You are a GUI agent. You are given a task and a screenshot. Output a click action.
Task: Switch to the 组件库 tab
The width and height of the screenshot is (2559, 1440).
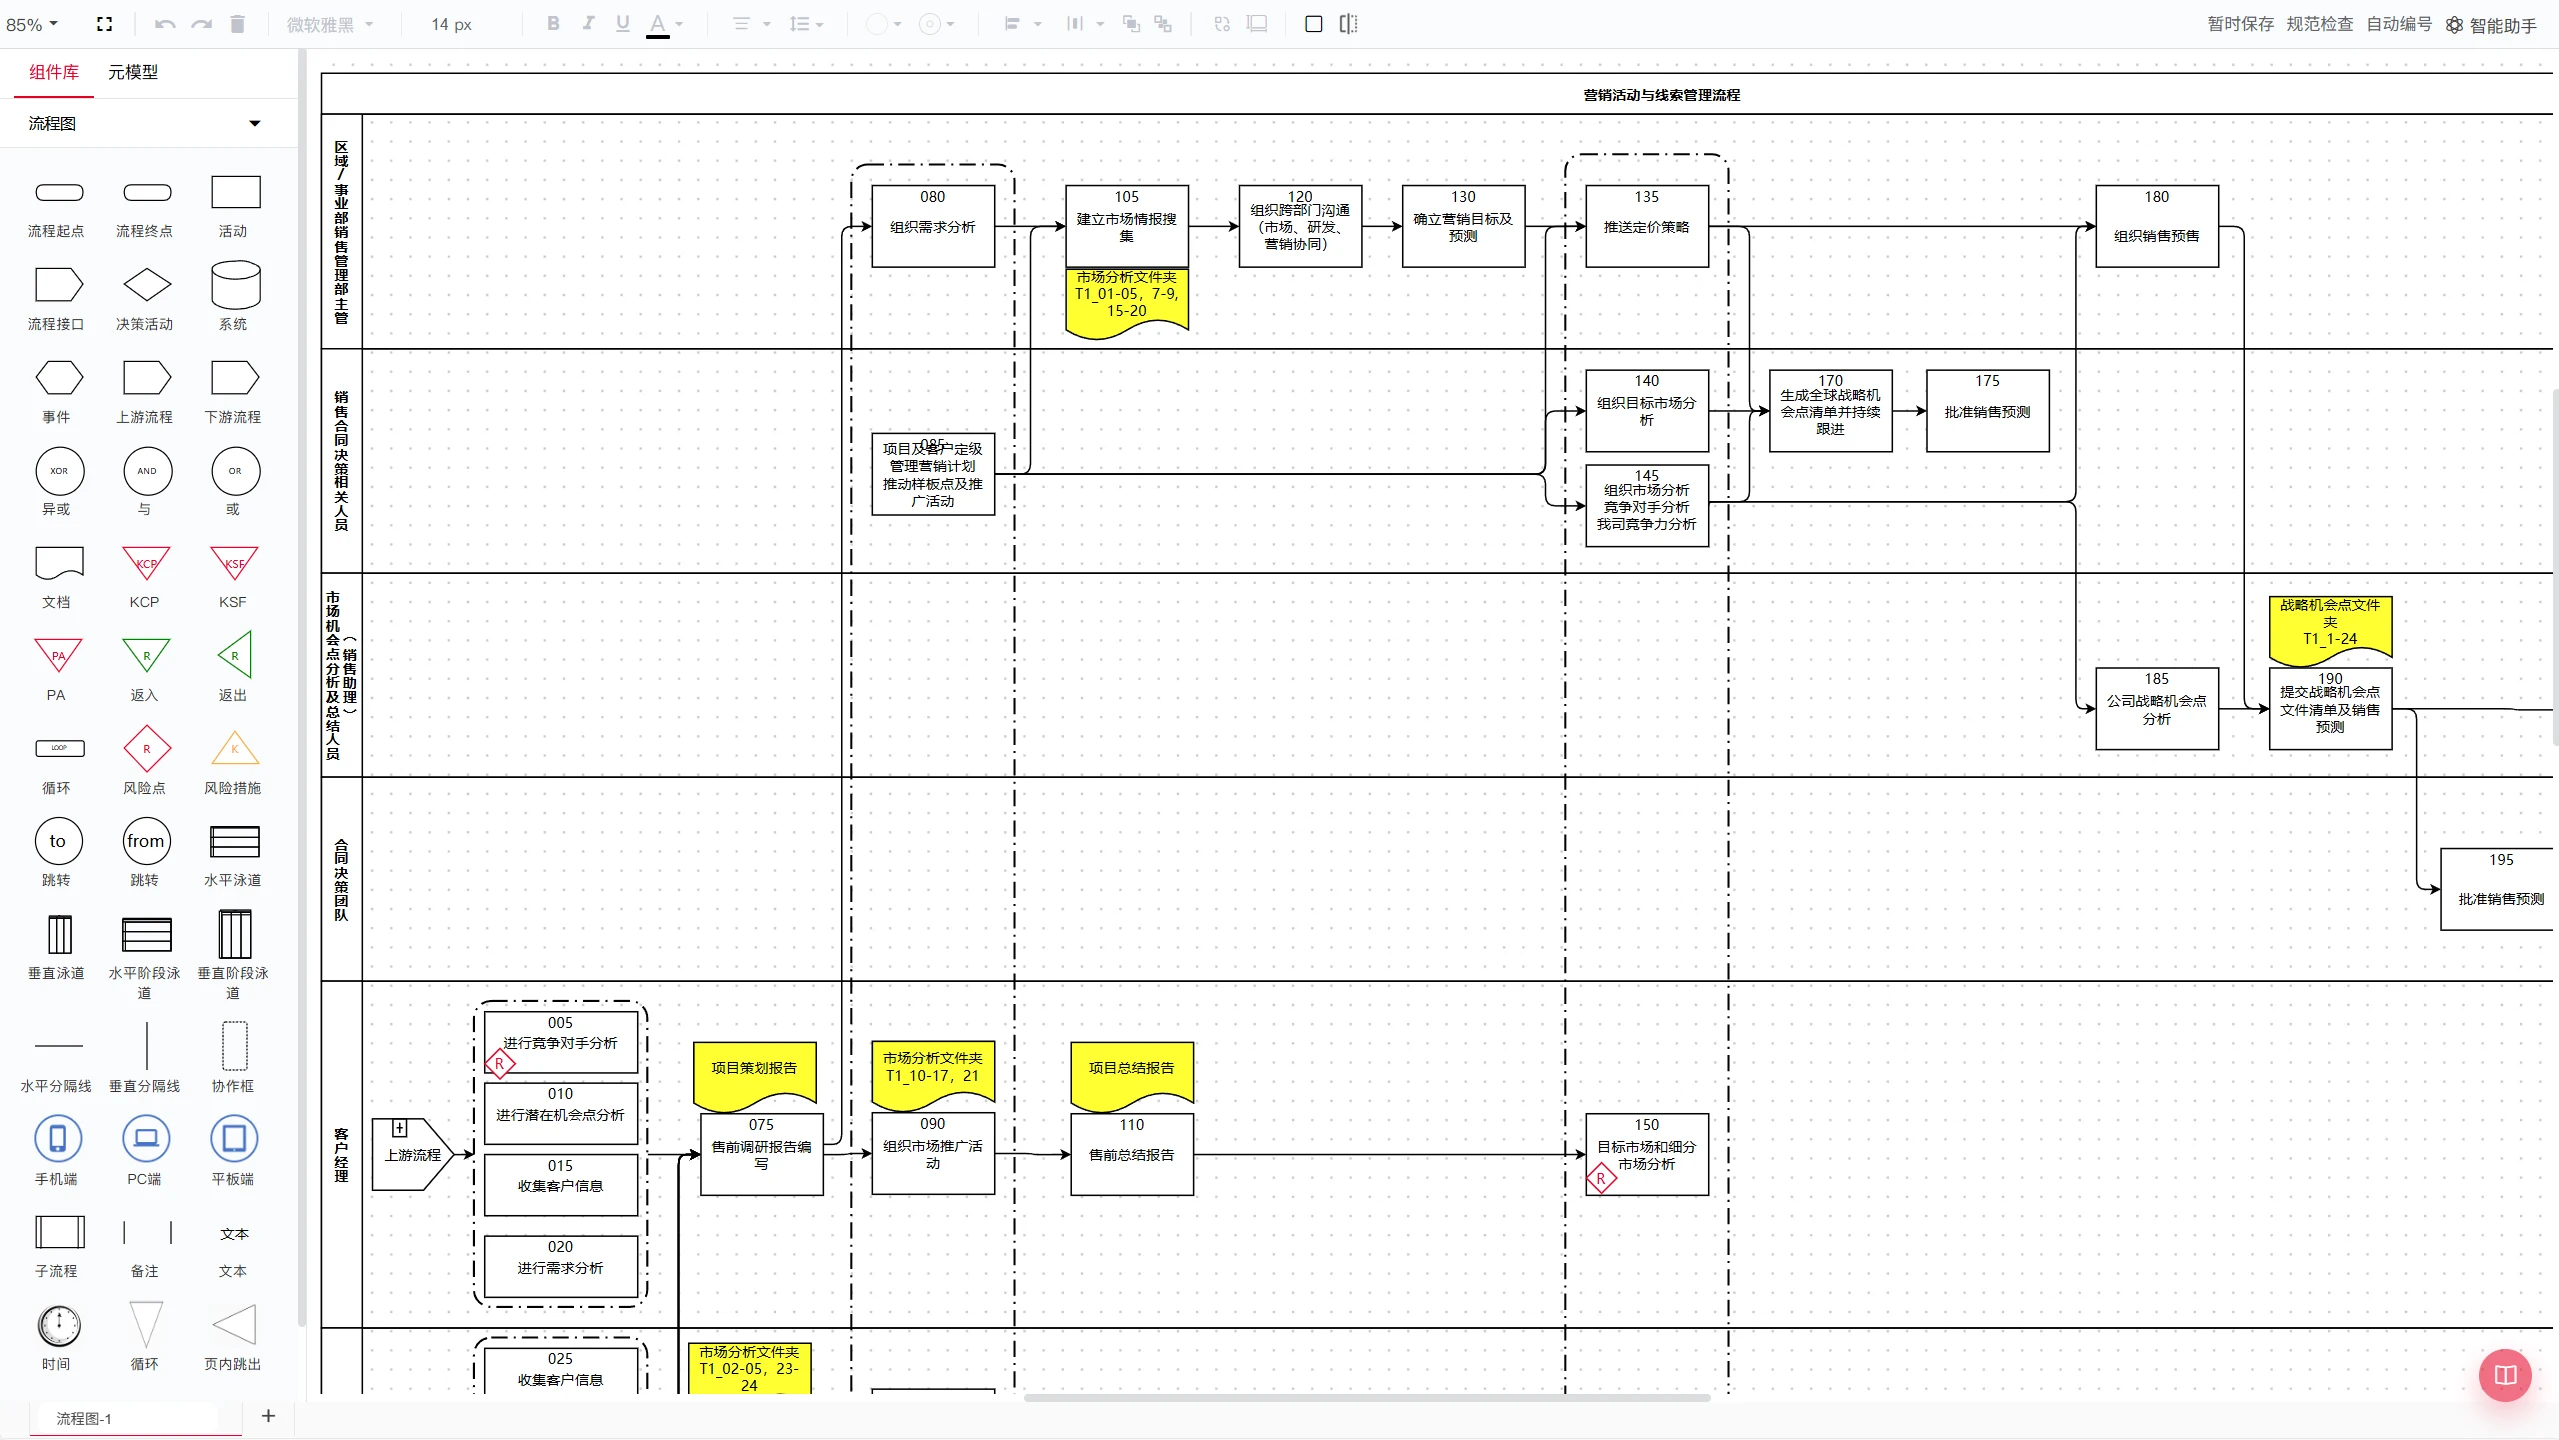pos(54,72)
